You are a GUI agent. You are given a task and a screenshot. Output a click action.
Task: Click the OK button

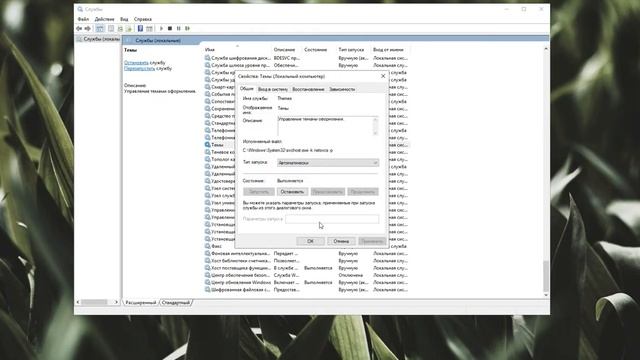pyautogui.click(x=310, y=241)
